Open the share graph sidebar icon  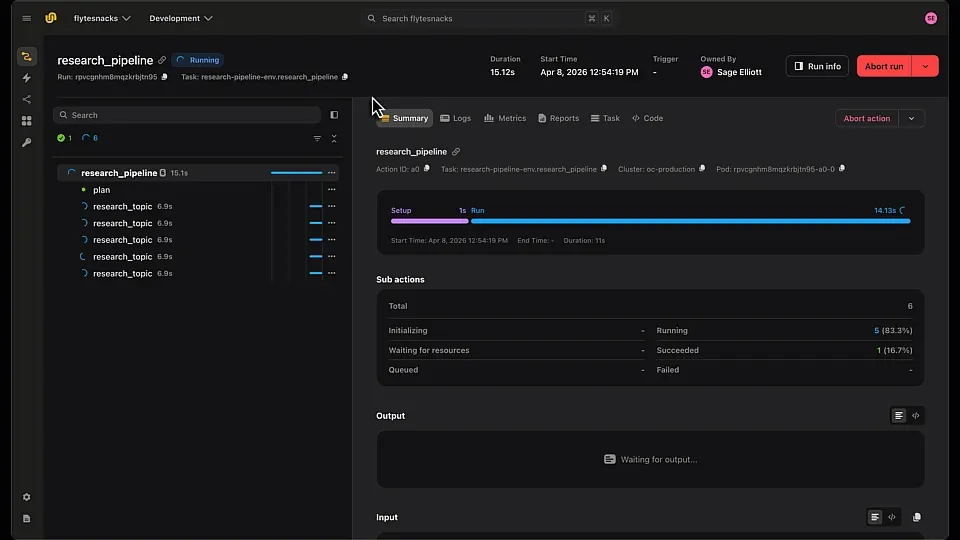(x=26, y=99)
